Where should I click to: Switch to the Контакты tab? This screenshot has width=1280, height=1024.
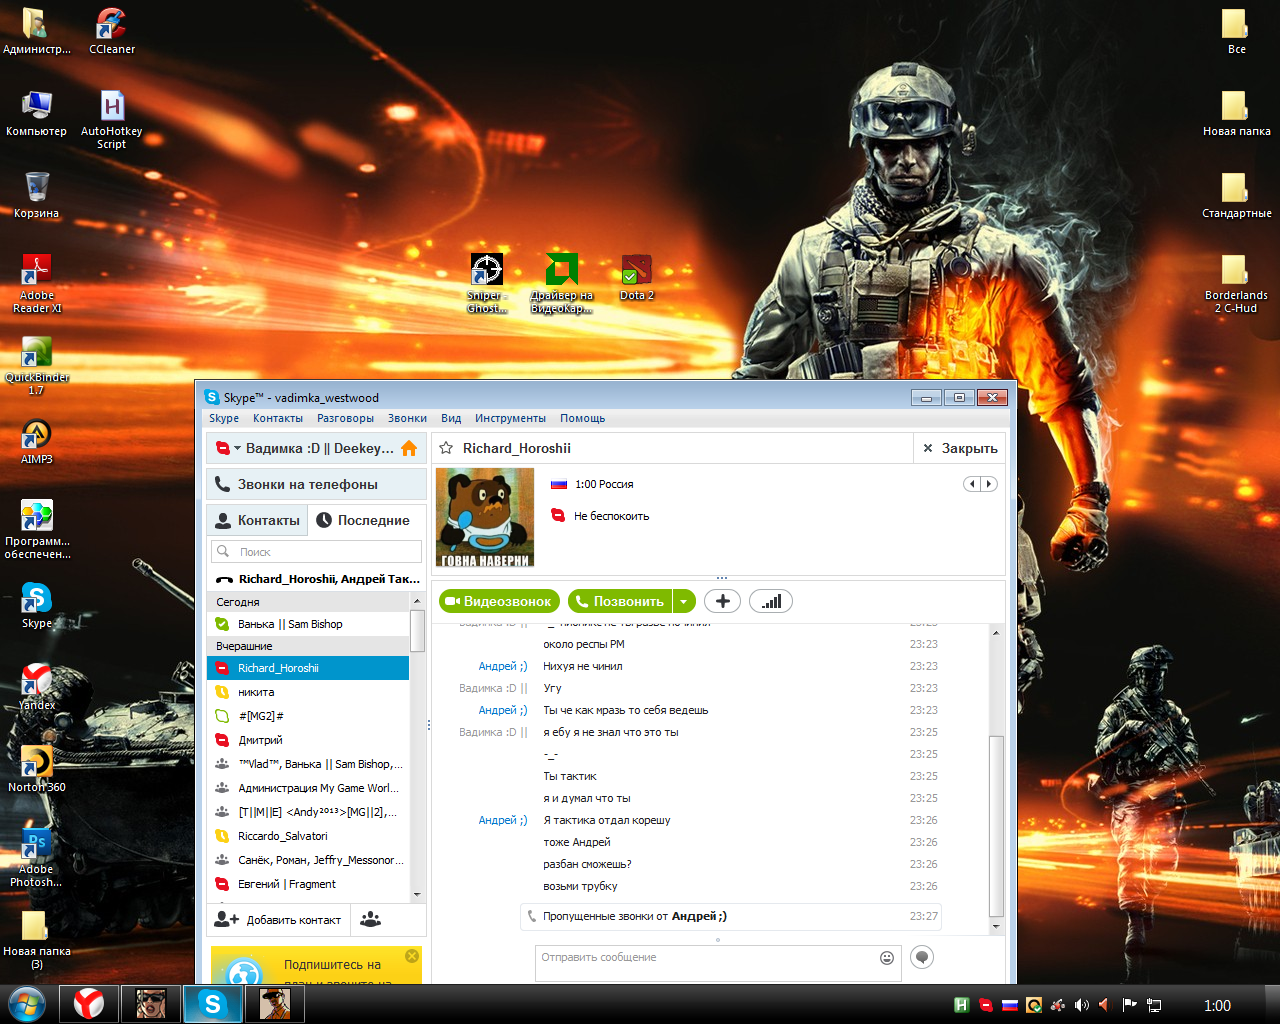tap(257, 520)
